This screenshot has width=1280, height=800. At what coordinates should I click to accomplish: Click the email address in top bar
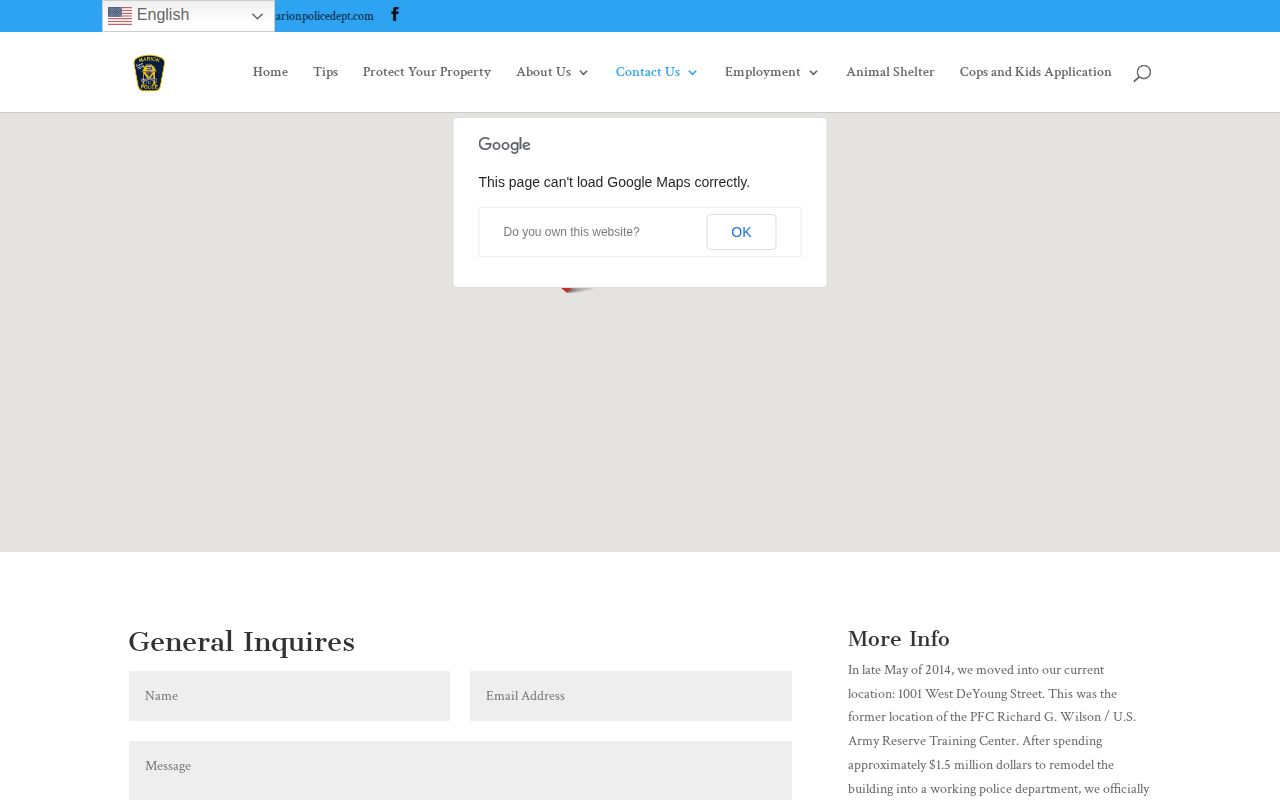[x=324, y=16]
